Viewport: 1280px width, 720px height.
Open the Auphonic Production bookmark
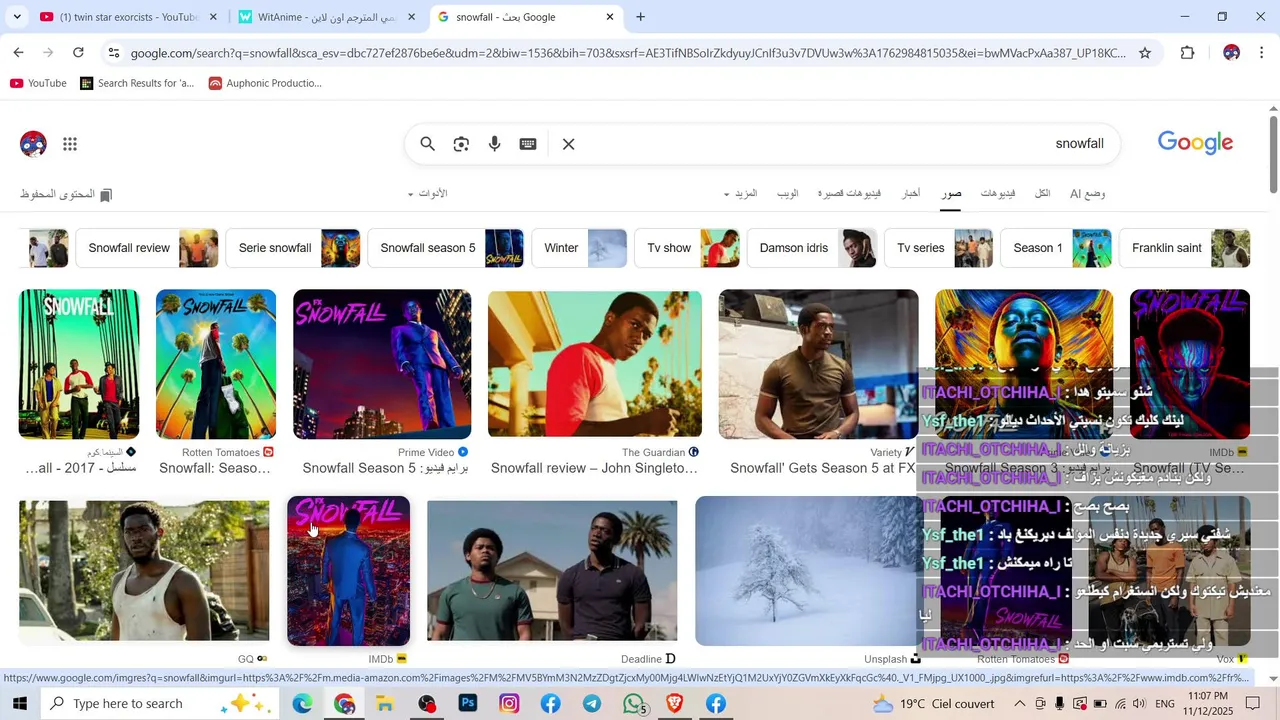pyautogui.click(x=265, y=83)
